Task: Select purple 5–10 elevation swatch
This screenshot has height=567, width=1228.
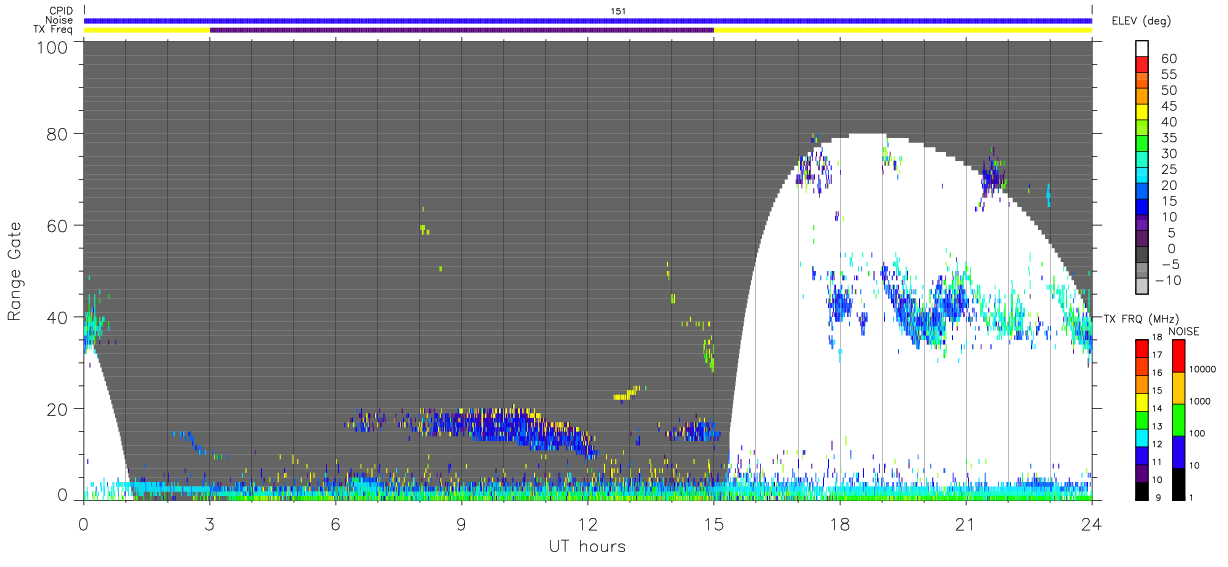Action: (x=1142, y=224)
